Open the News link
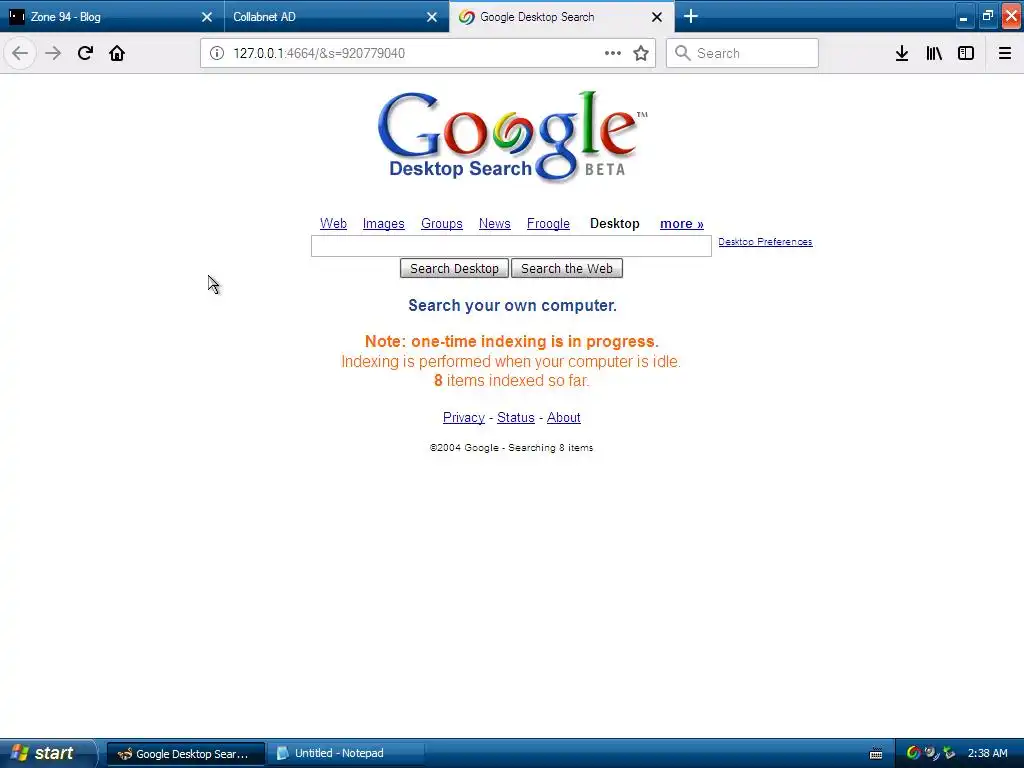 point(494,223)
